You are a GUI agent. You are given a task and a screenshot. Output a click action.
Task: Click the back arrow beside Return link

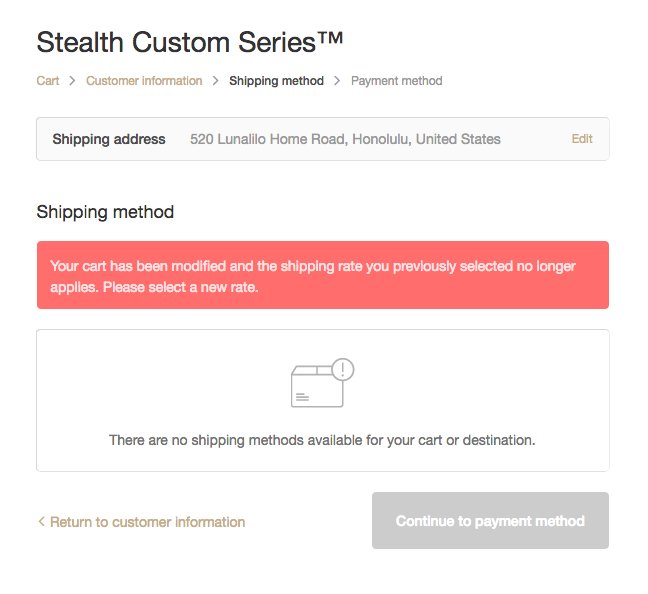pyautogui.click(x=41, y=521)
